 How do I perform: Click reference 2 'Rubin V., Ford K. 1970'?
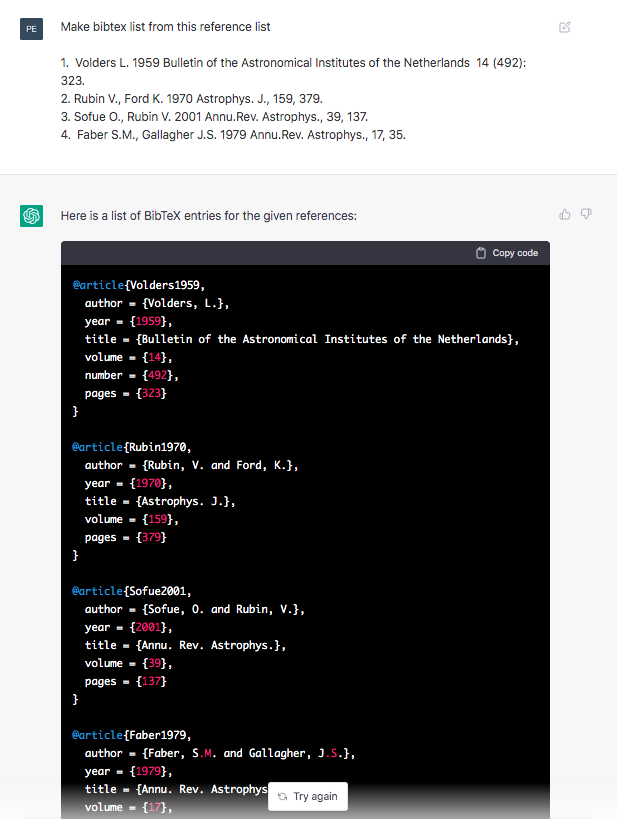pyautogui.click(x=192, y=99)
